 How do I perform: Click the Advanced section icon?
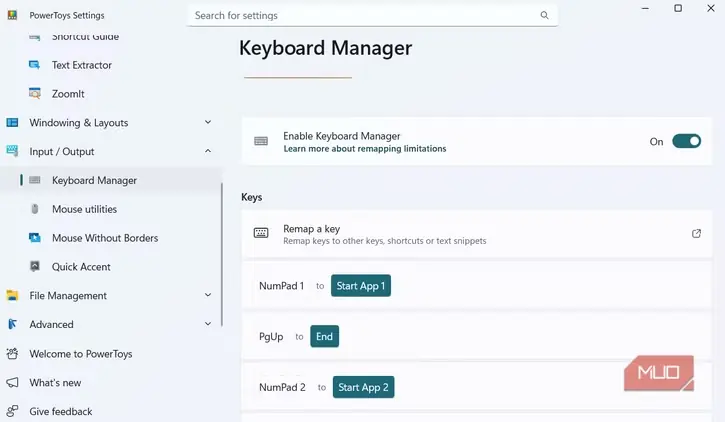[12, 324]
